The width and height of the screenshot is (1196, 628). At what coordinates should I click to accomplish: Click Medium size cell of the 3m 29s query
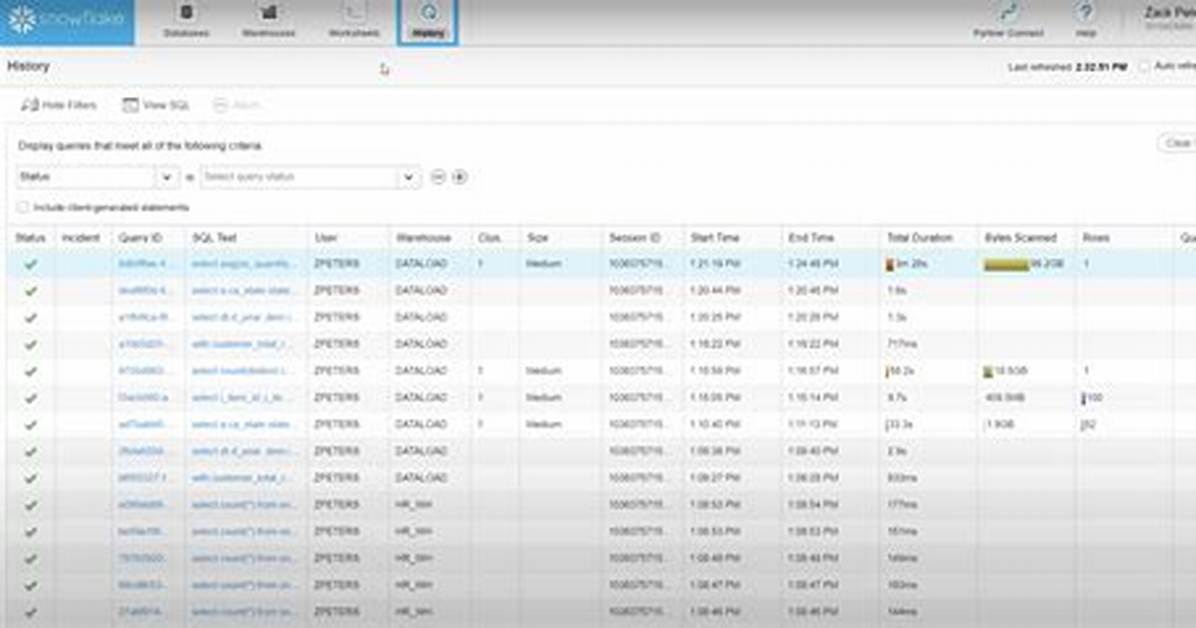pyautogui.click(x=544, y=264)
